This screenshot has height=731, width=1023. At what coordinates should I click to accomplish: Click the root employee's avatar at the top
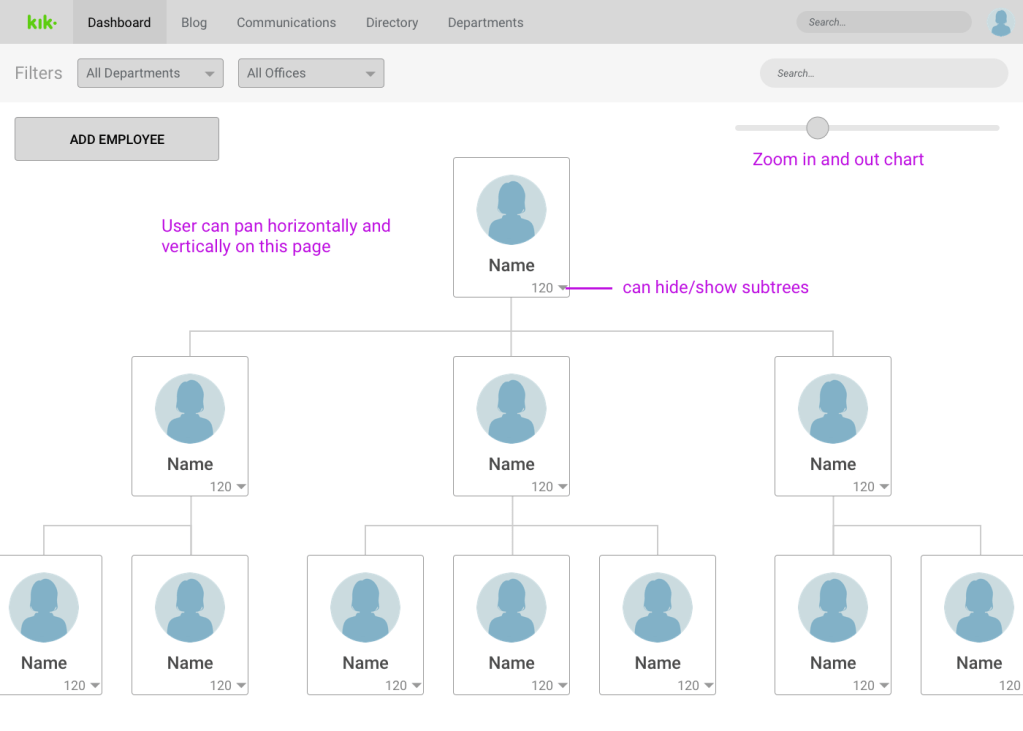[511, 211]
